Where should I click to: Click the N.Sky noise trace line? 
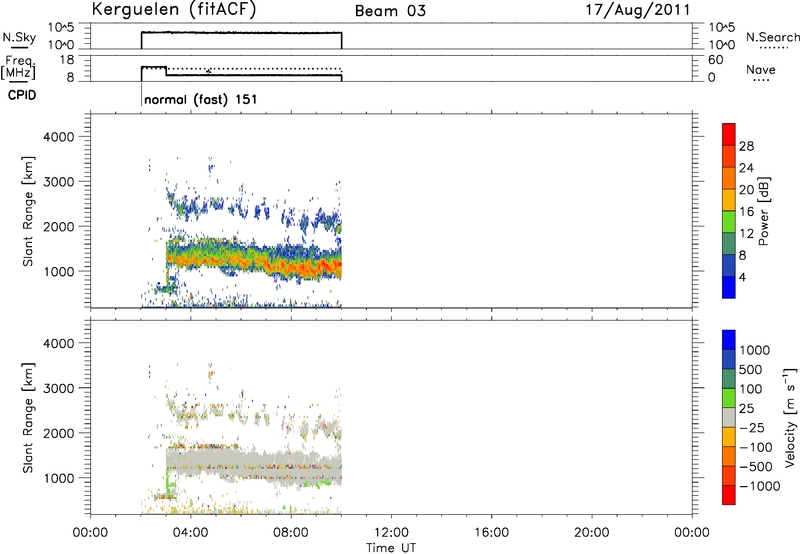pos(241,33)
